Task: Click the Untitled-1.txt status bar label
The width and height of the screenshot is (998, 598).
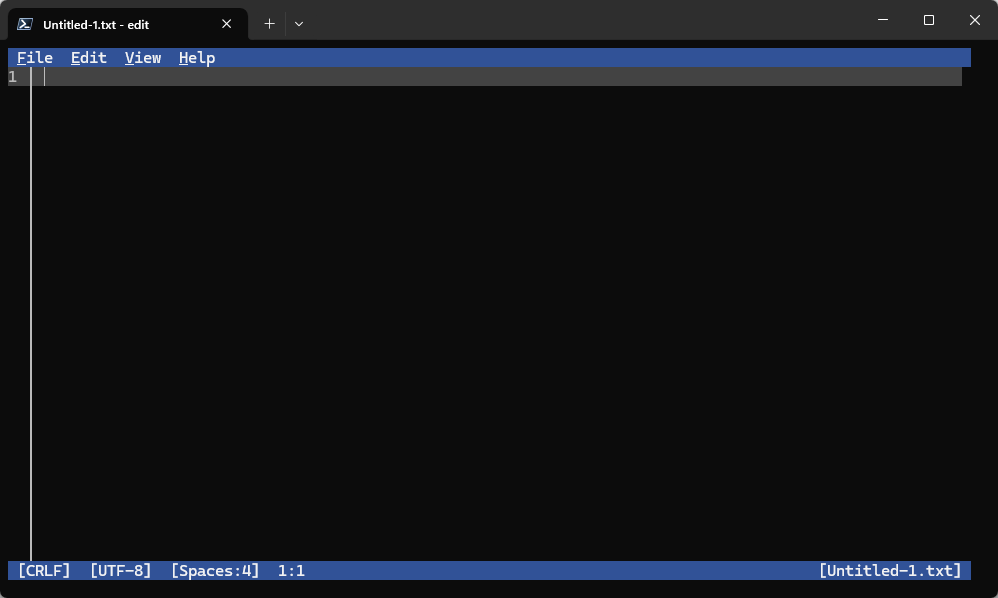Action: tap(890, 570)
